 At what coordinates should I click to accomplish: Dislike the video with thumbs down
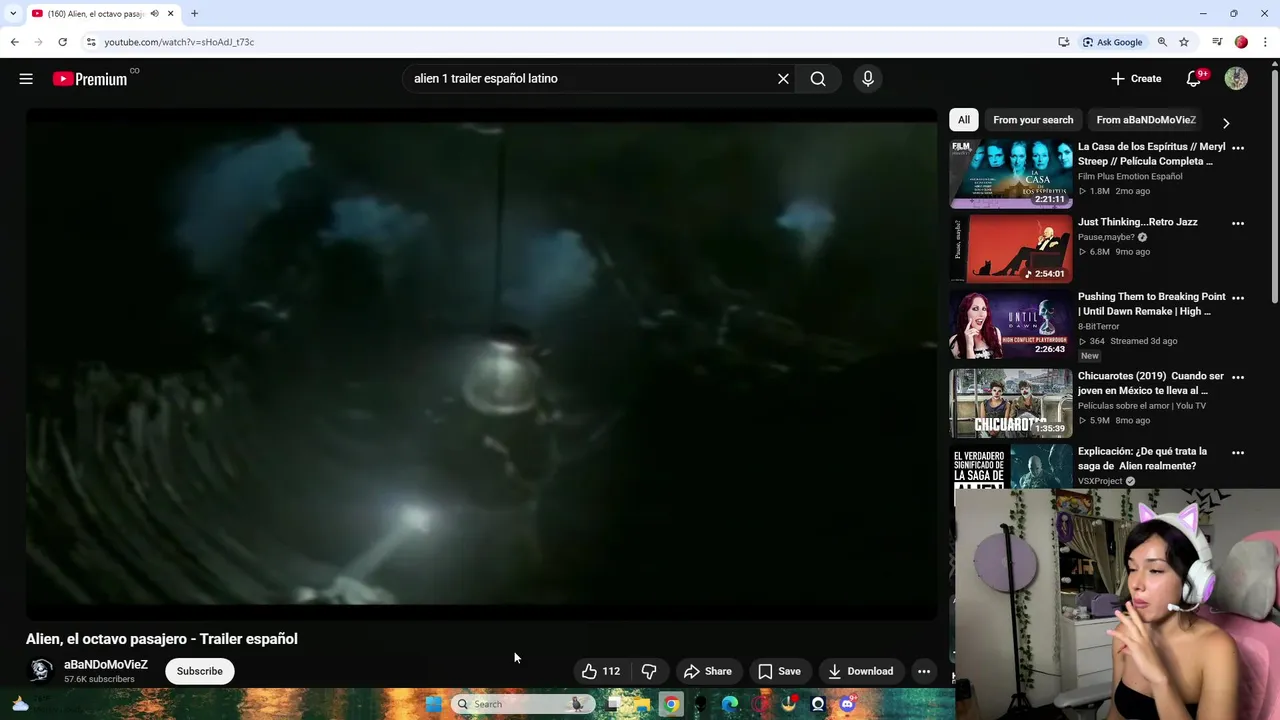pos(649,671)
